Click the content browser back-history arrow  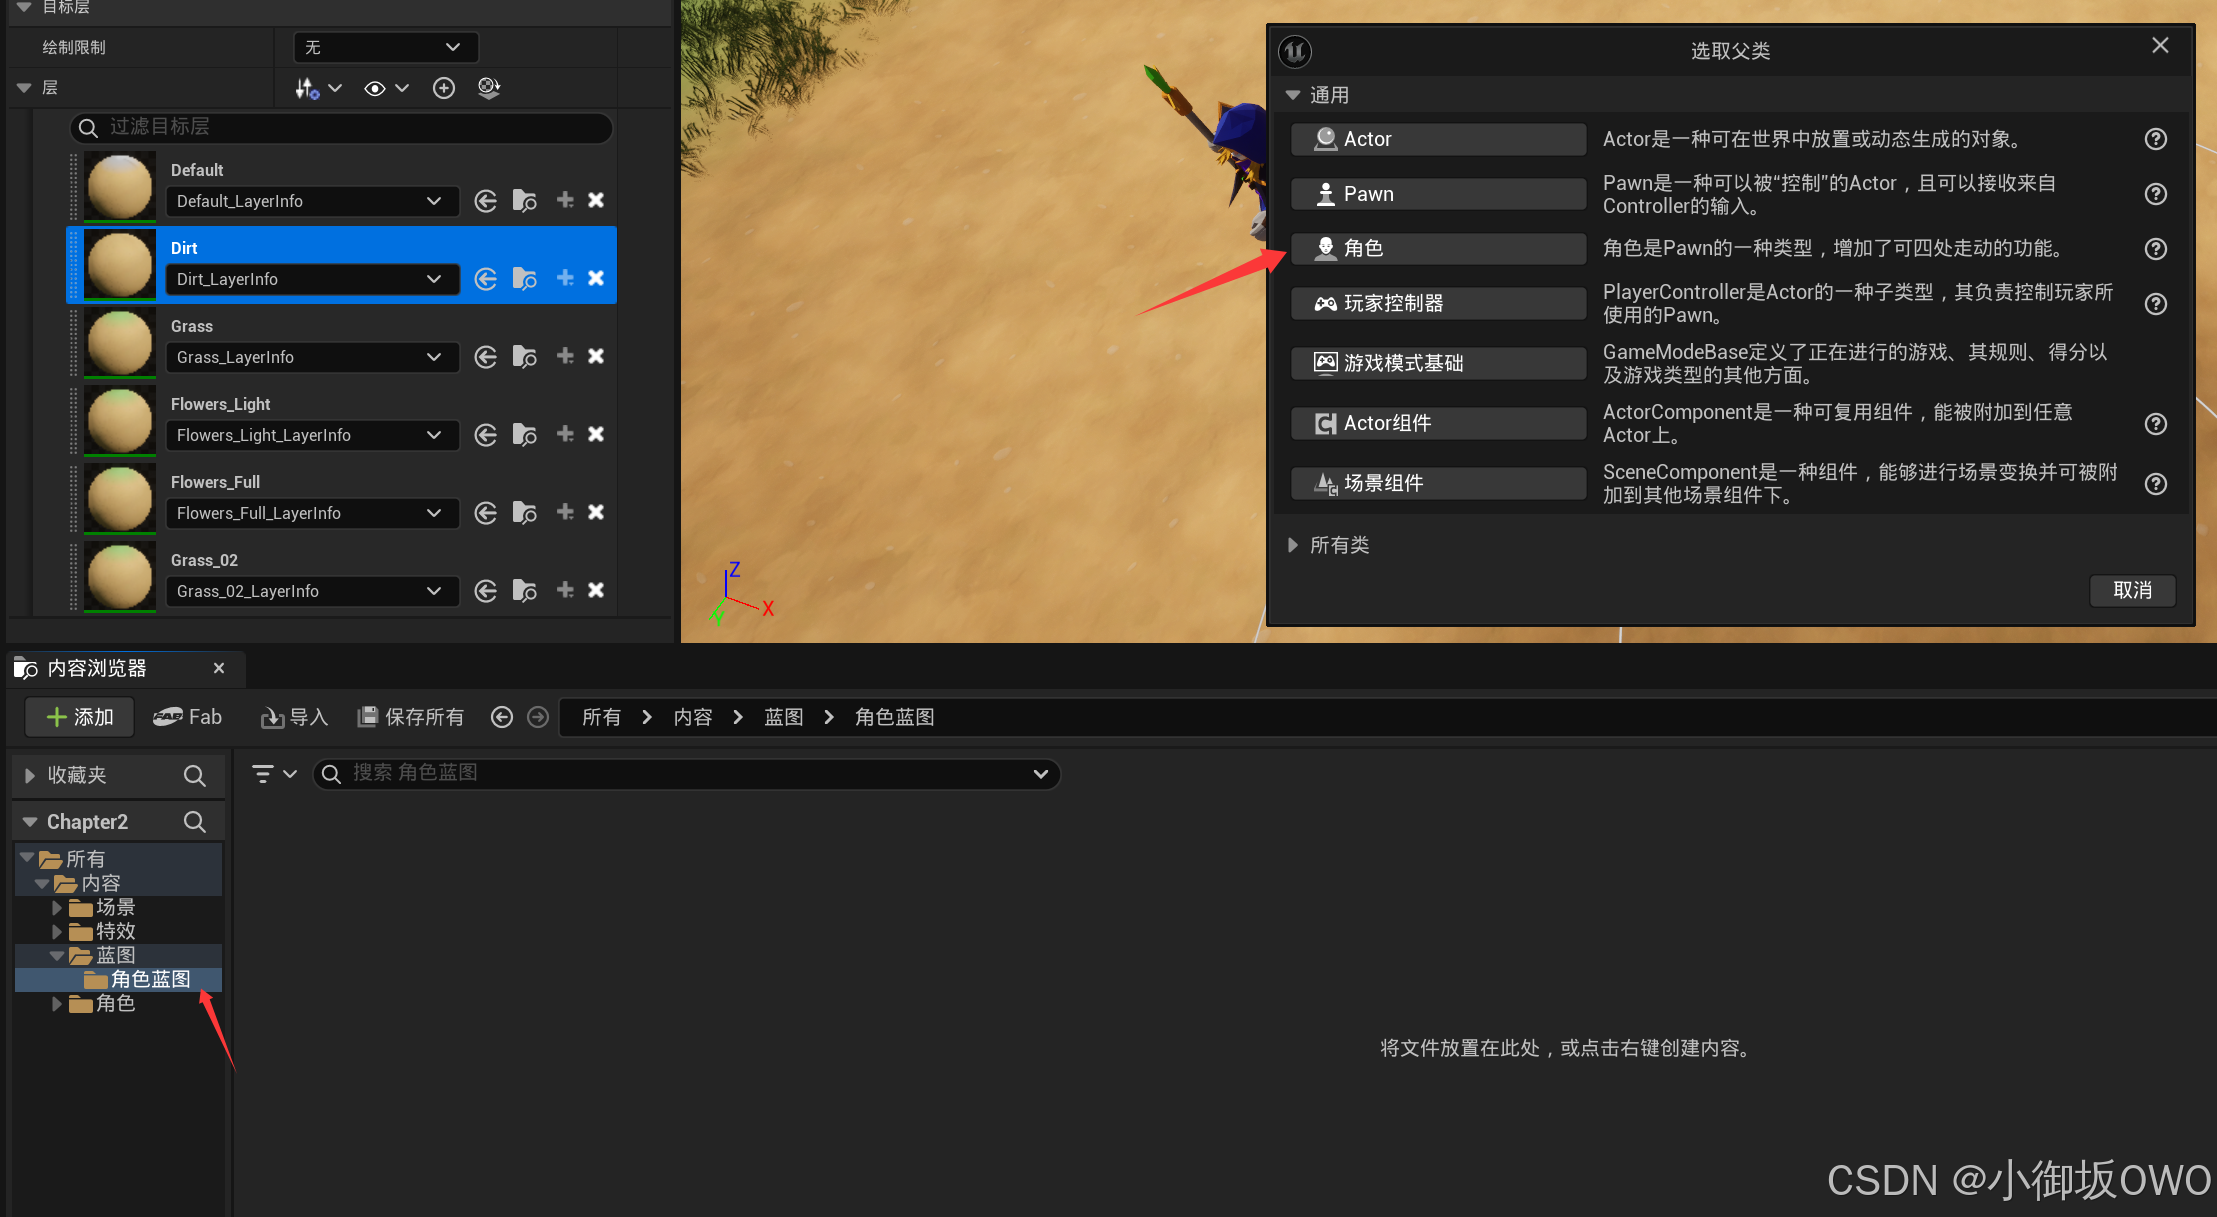502,717
